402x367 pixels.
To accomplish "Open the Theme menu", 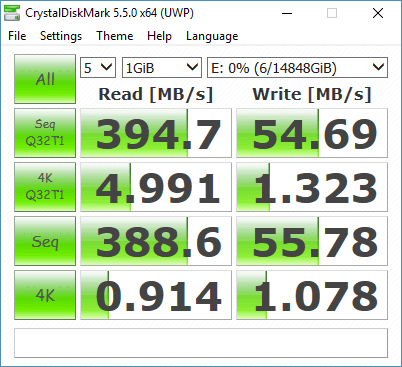I will [x=115, y=36].
